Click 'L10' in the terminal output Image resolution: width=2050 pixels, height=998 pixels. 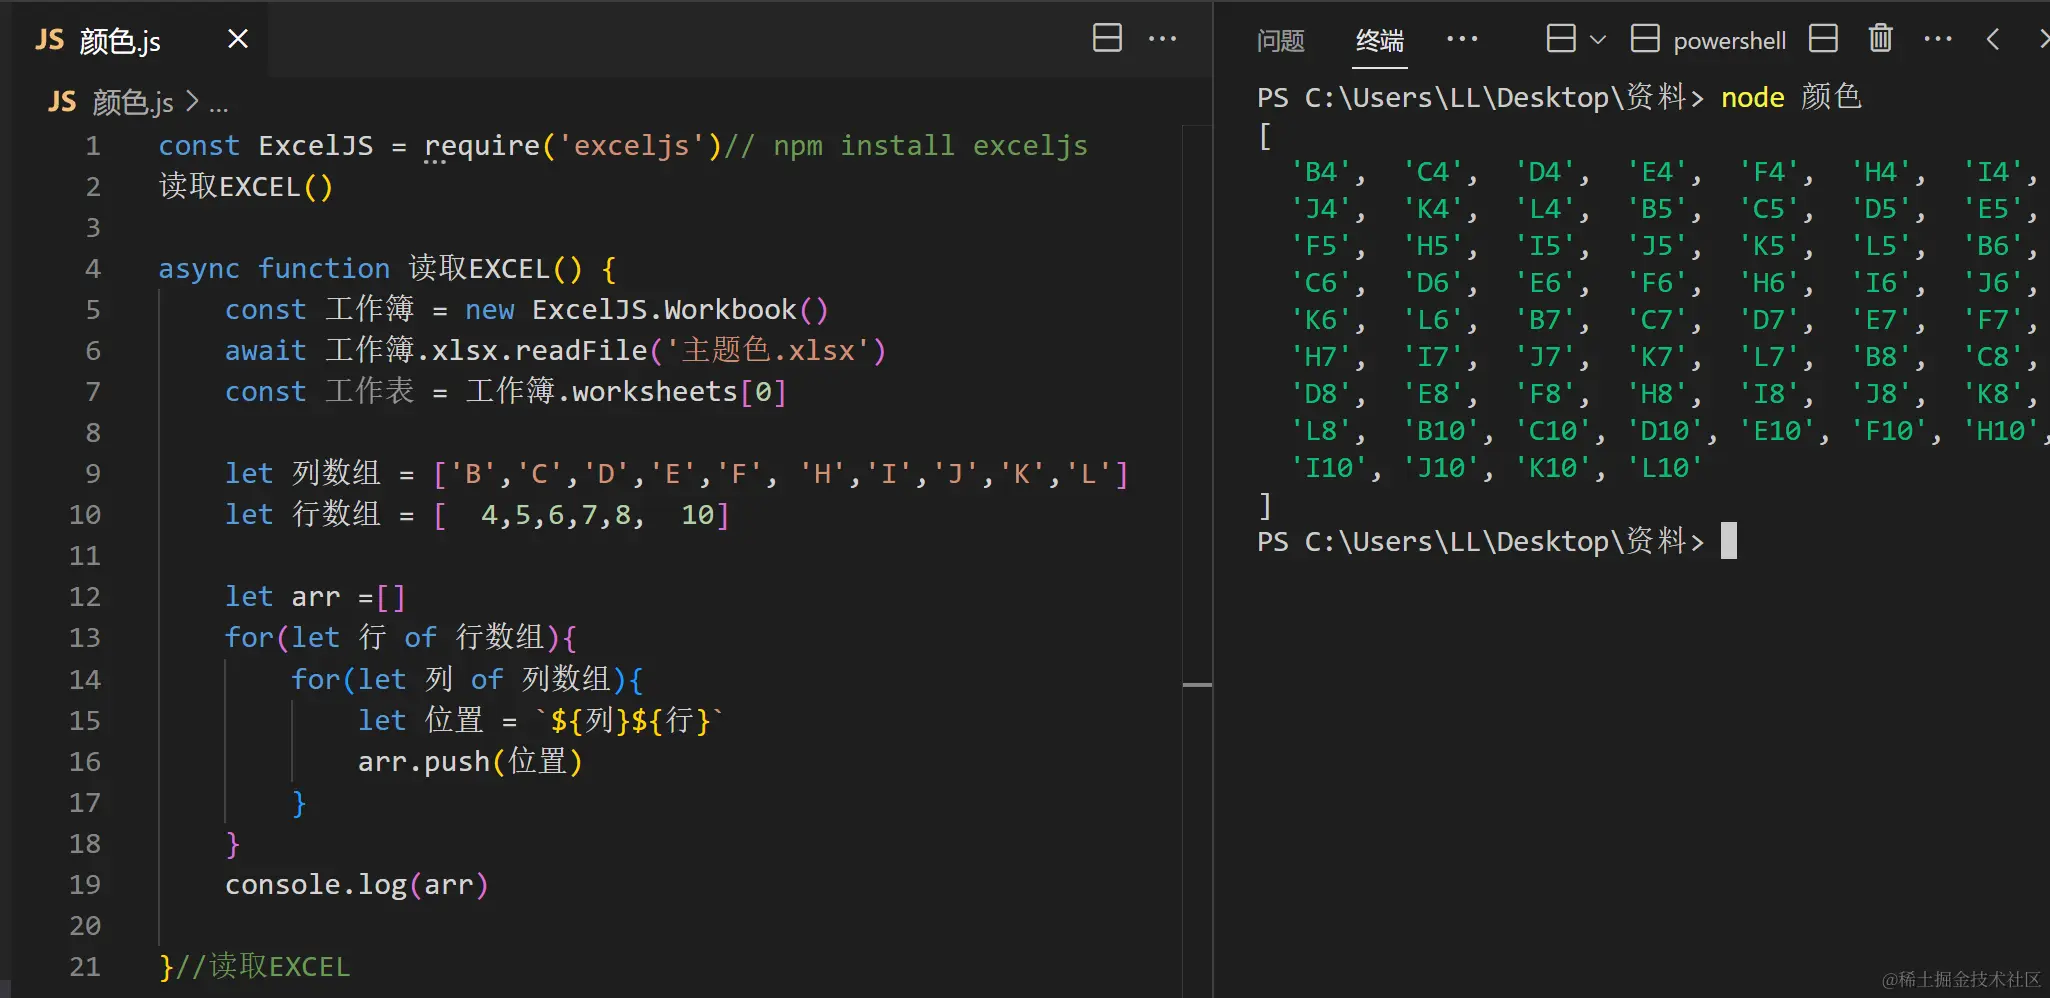1665,468
